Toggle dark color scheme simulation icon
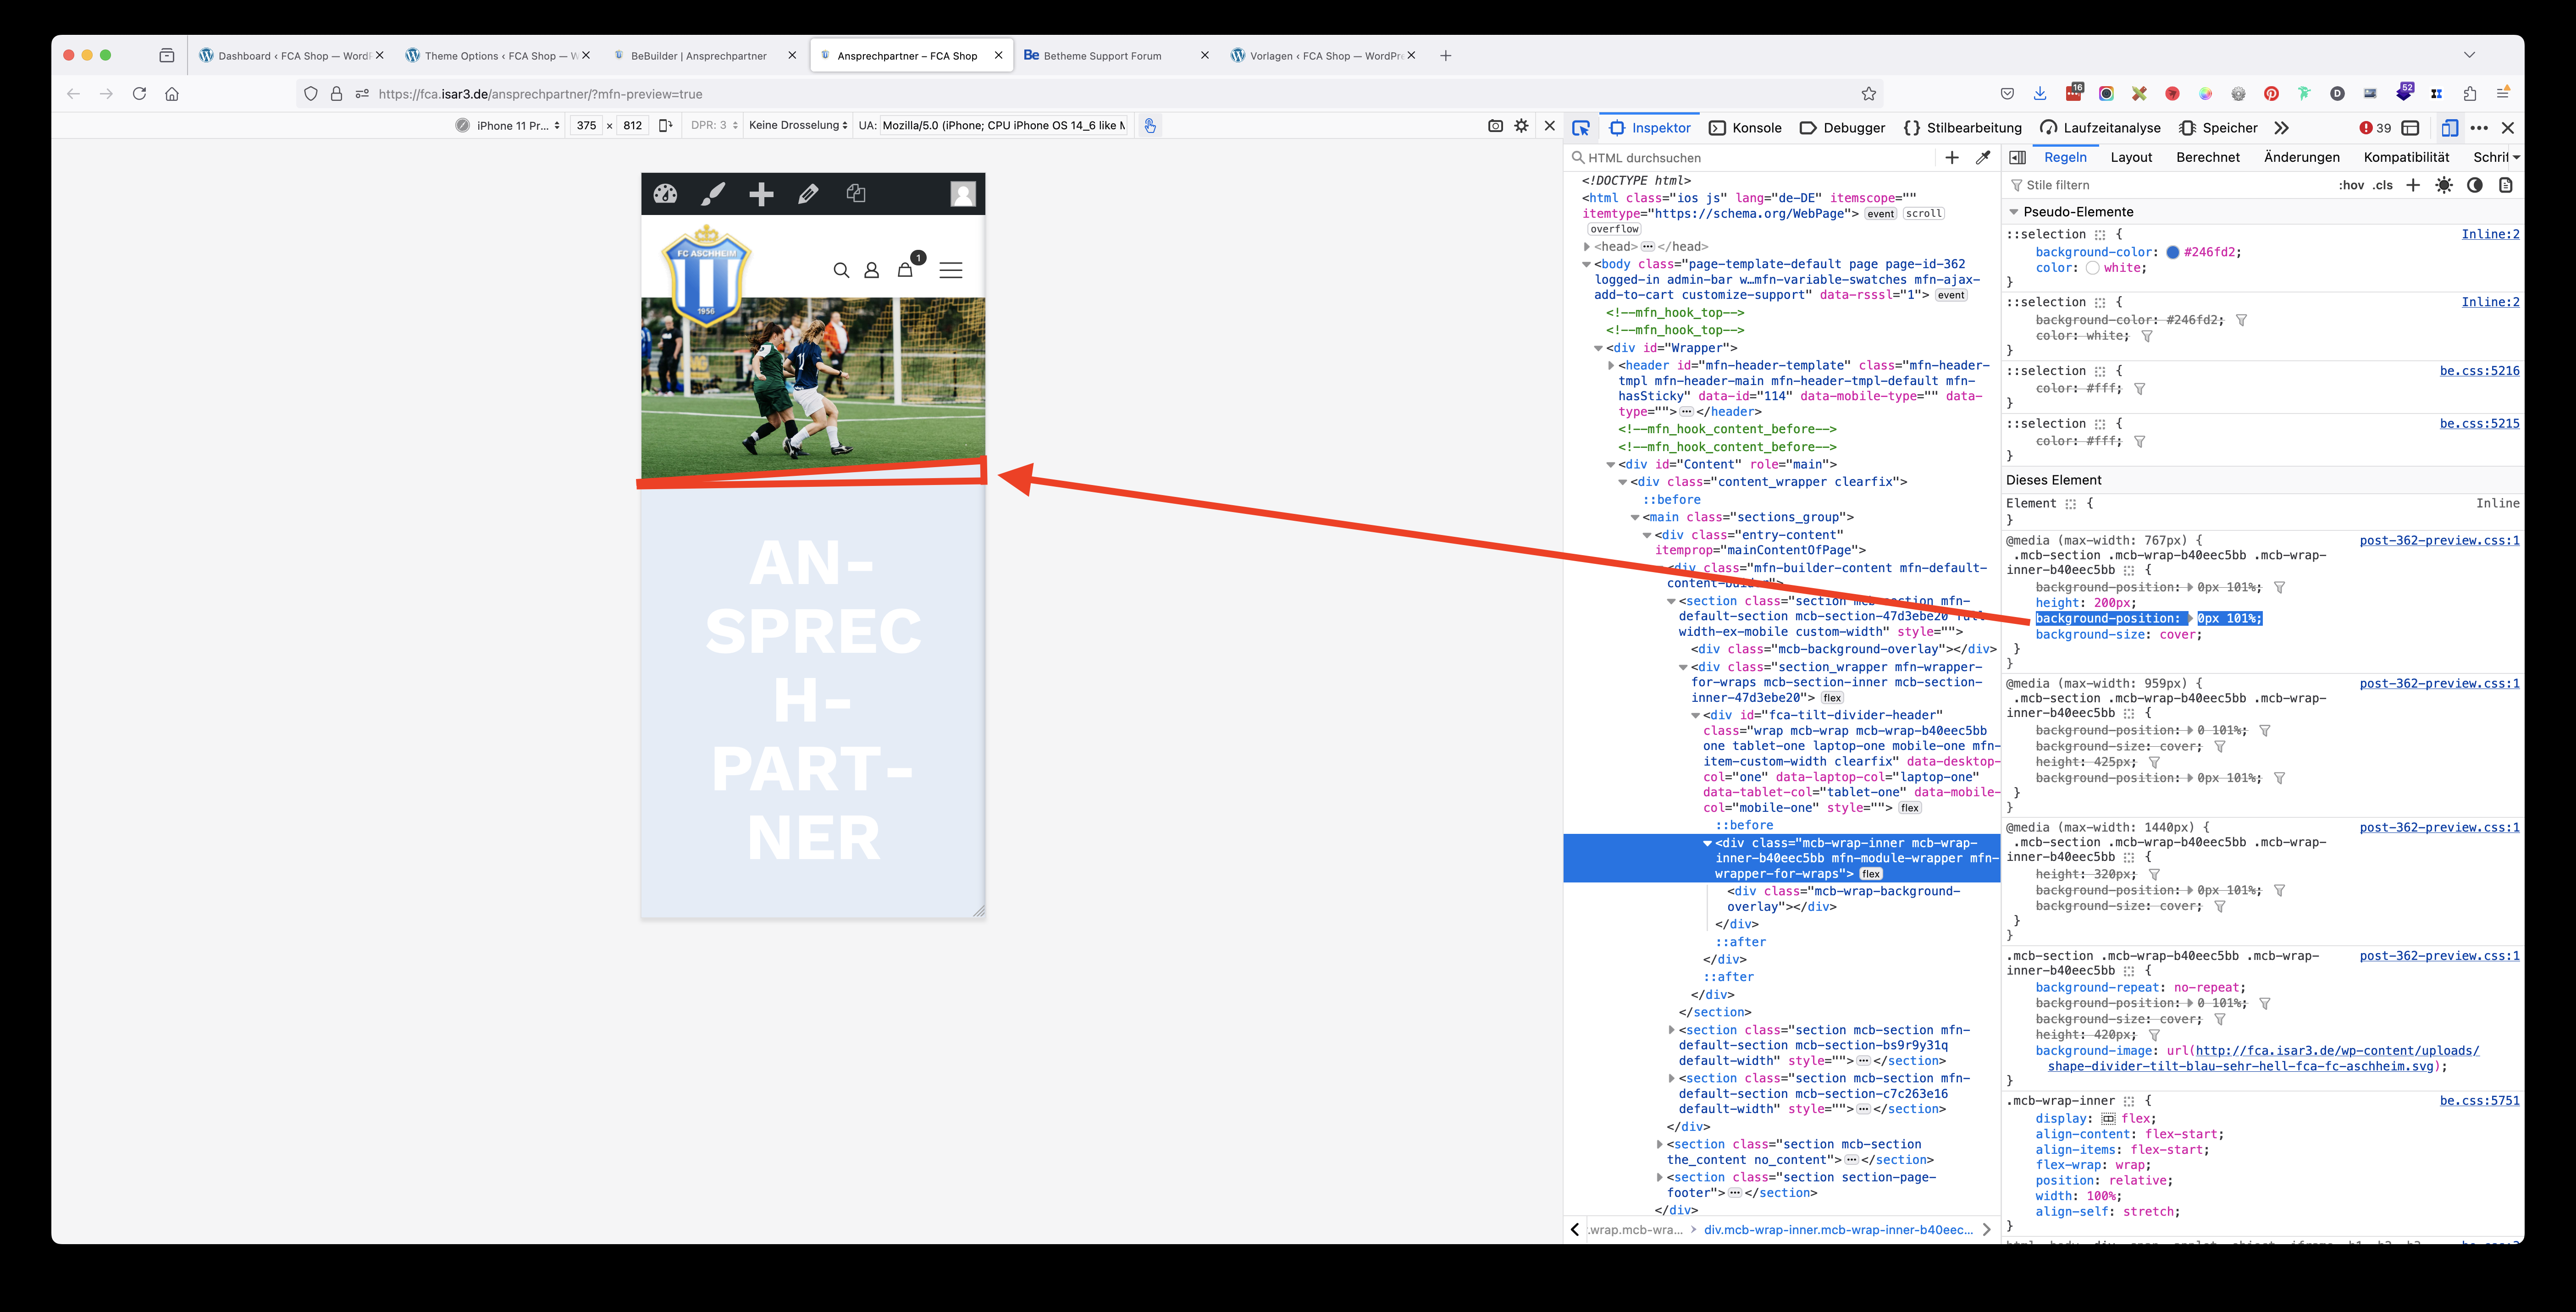 [2475, 185]
